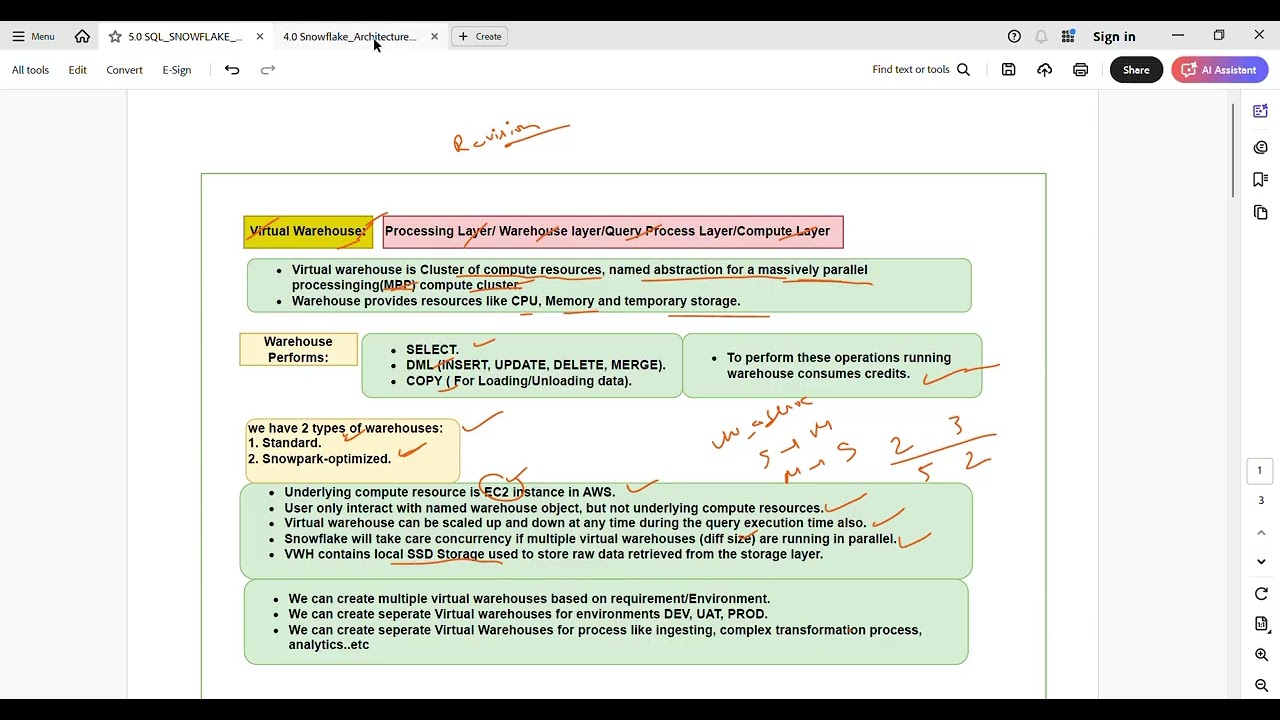Go to the Home view
Viewport: 1280px width, 720px height.
(x=82, y=36)
